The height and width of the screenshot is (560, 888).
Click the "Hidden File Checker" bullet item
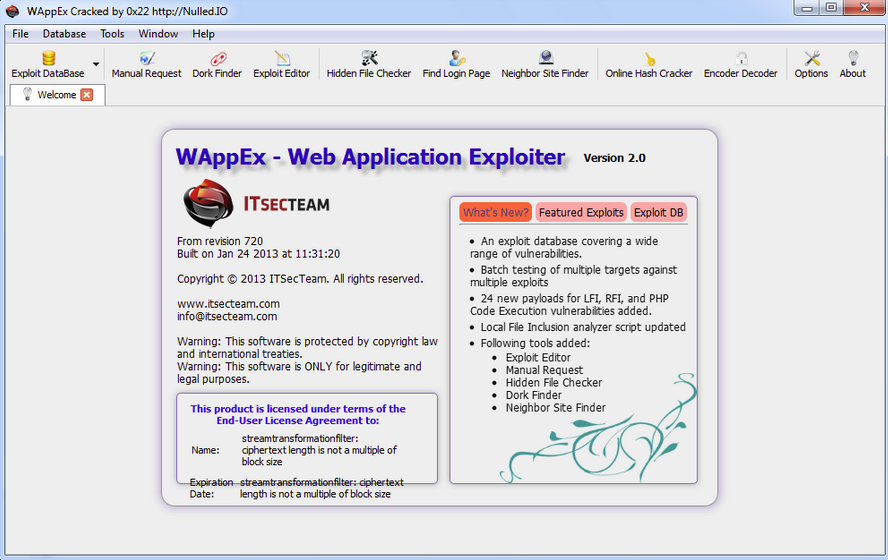click(554, 382)
